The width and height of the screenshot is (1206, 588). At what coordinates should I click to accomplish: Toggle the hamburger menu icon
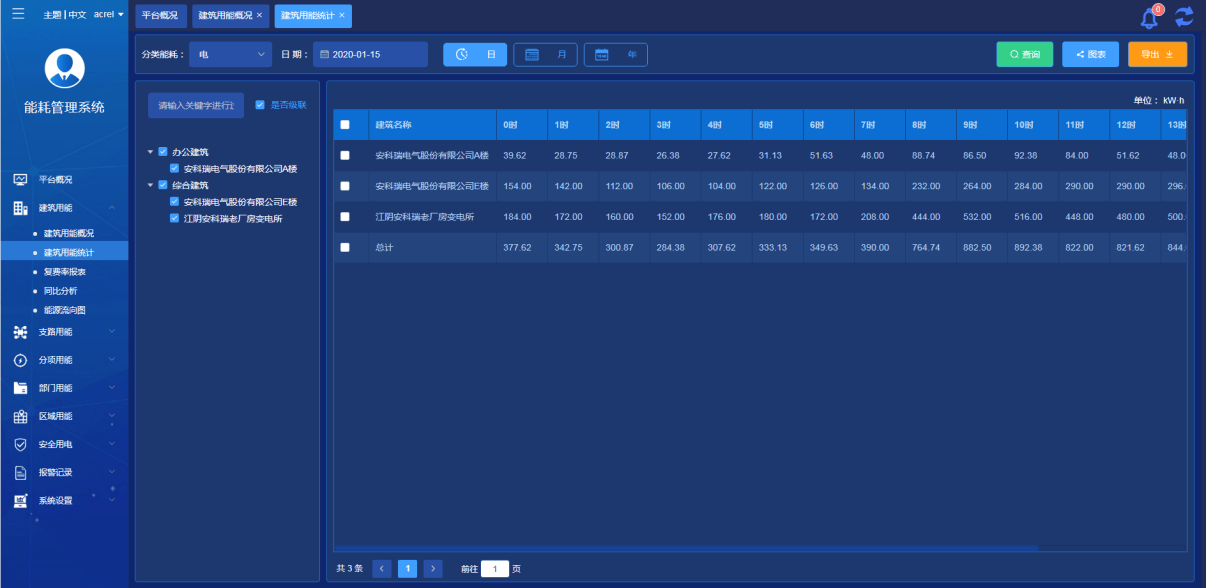point(18,14)
